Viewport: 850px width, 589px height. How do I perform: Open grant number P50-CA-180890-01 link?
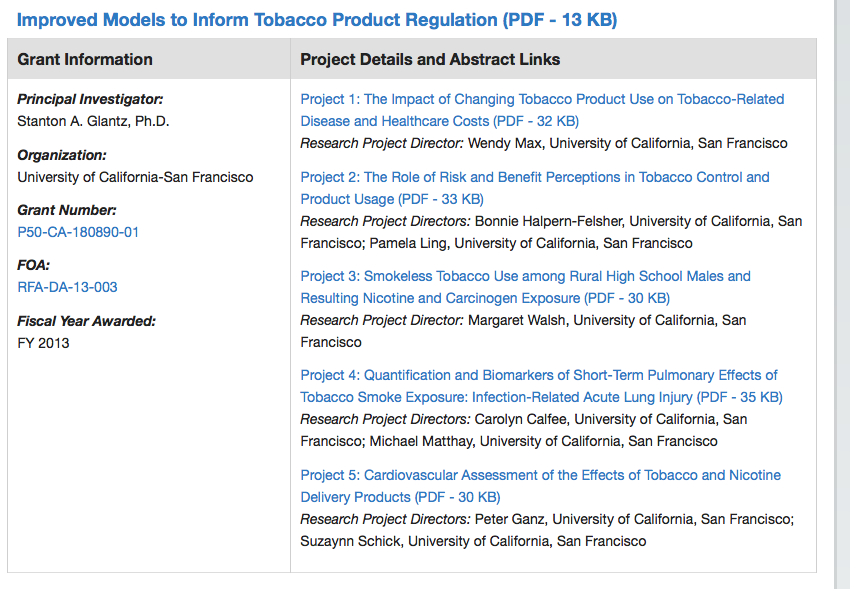click(x=78, y=232)
